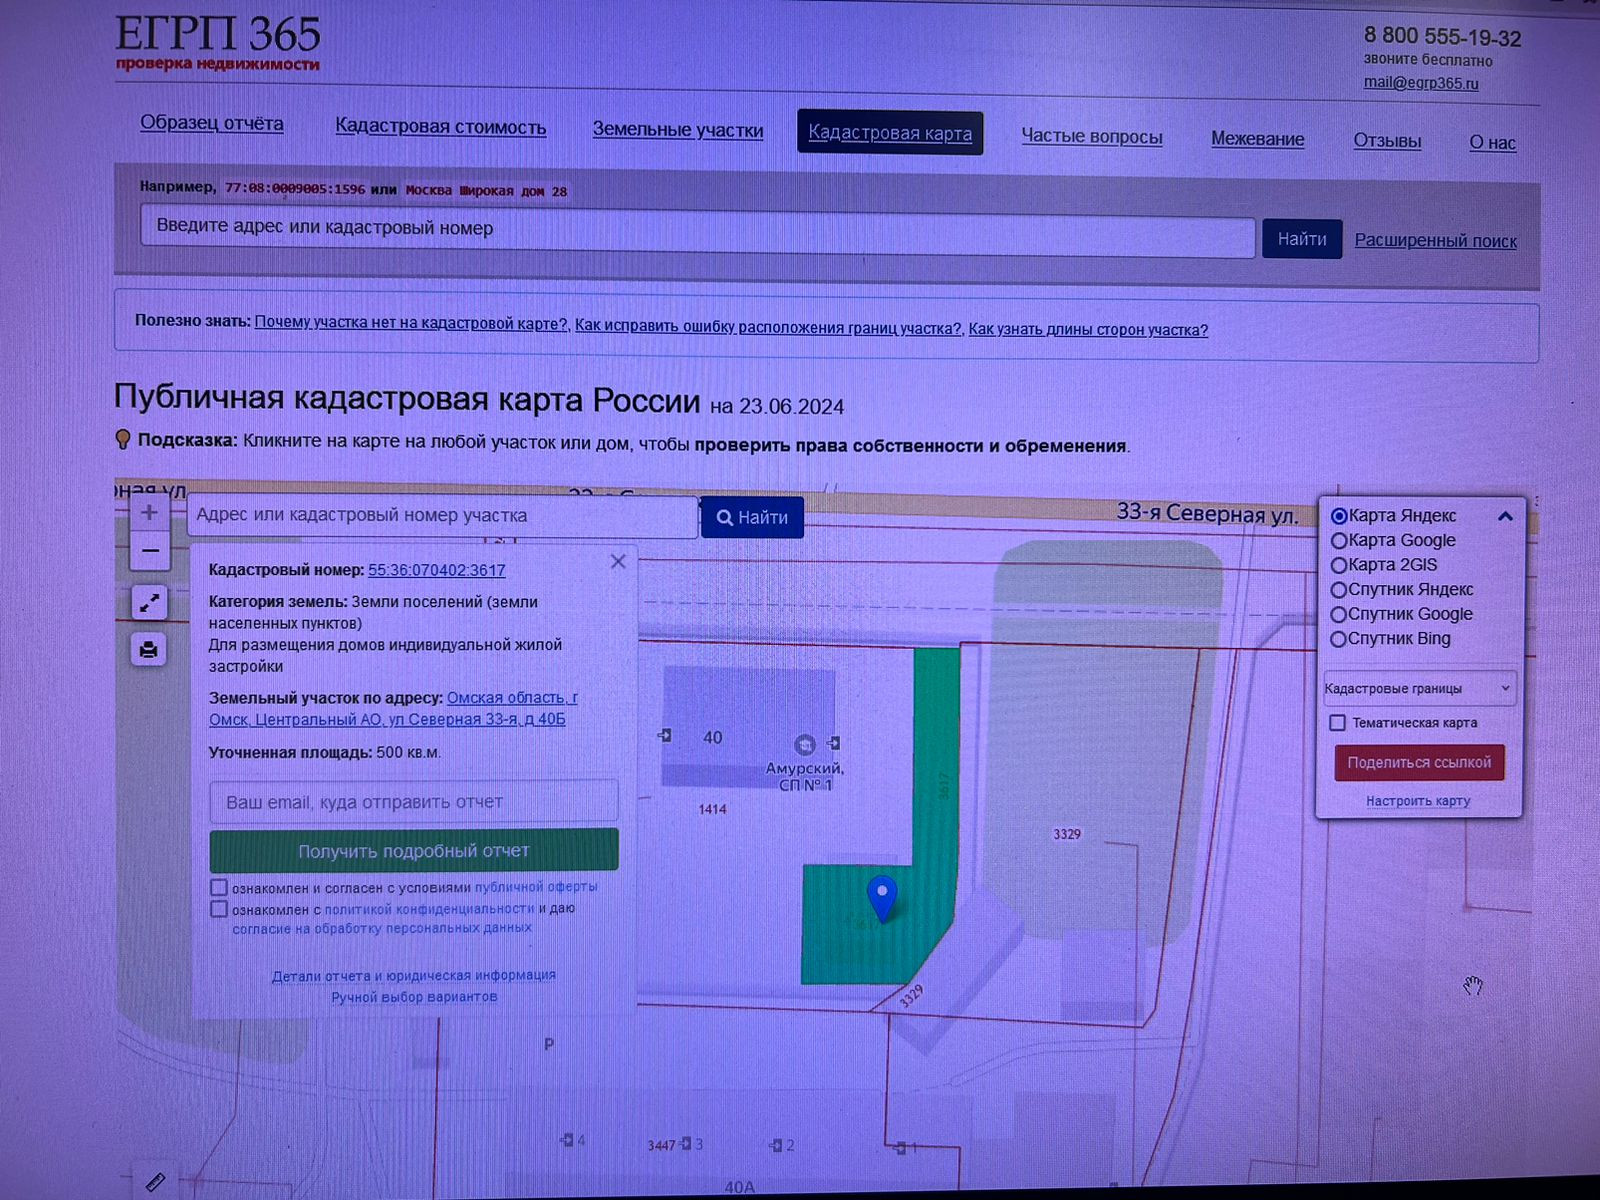Enable the Тематическая карта checkbox

point(1338,722)
